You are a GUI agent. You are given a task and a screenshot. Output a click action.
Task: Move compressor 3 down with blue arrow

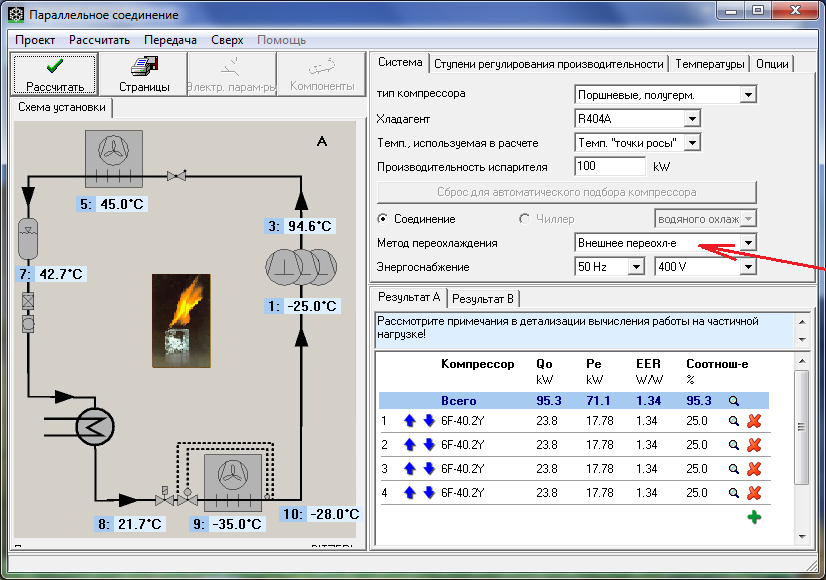[429, 468]
